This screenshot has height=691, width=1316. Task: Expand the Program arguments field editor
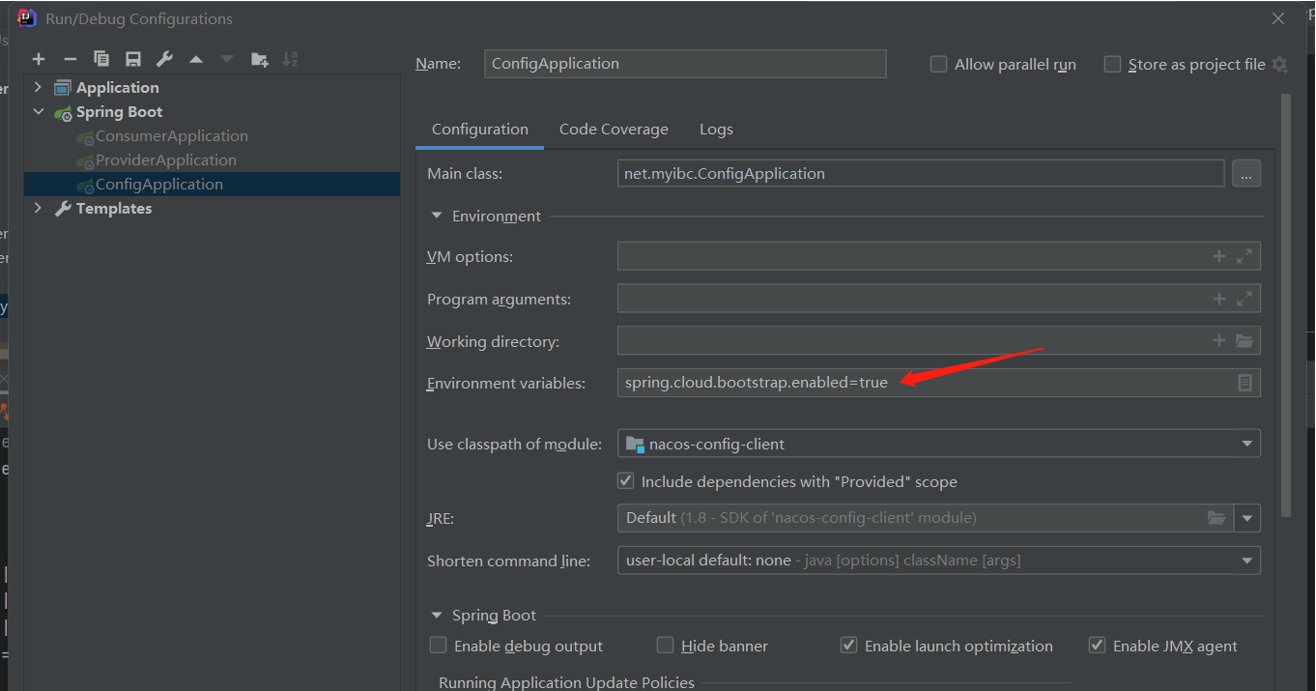(x=1244, y=299)
